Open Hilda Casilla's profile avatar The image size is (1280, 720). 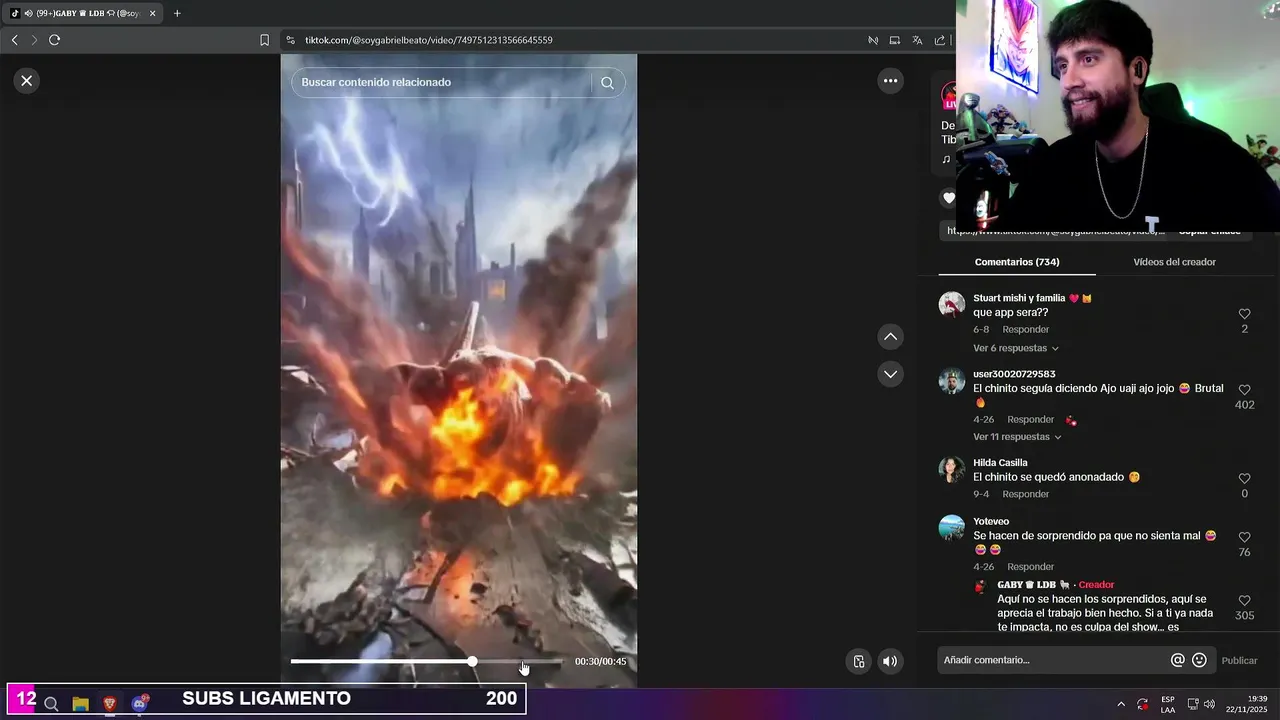pos(952,470)
